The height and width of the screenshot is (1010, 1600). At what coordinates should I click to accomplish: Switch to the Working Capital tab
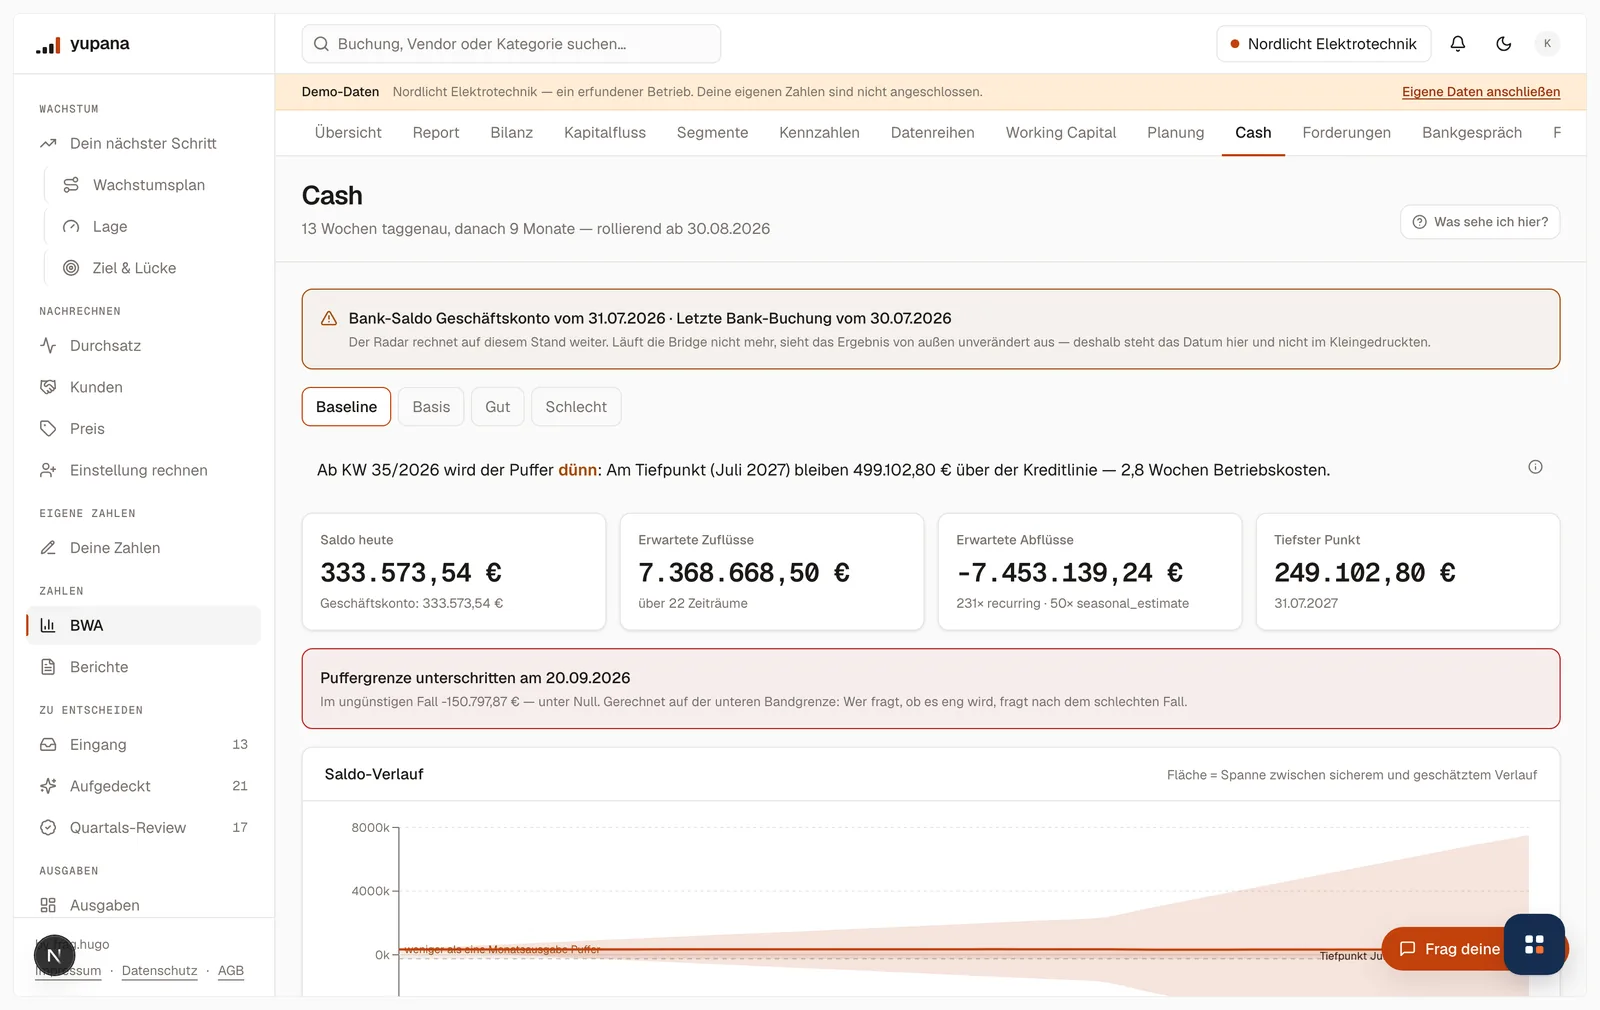1061,133
